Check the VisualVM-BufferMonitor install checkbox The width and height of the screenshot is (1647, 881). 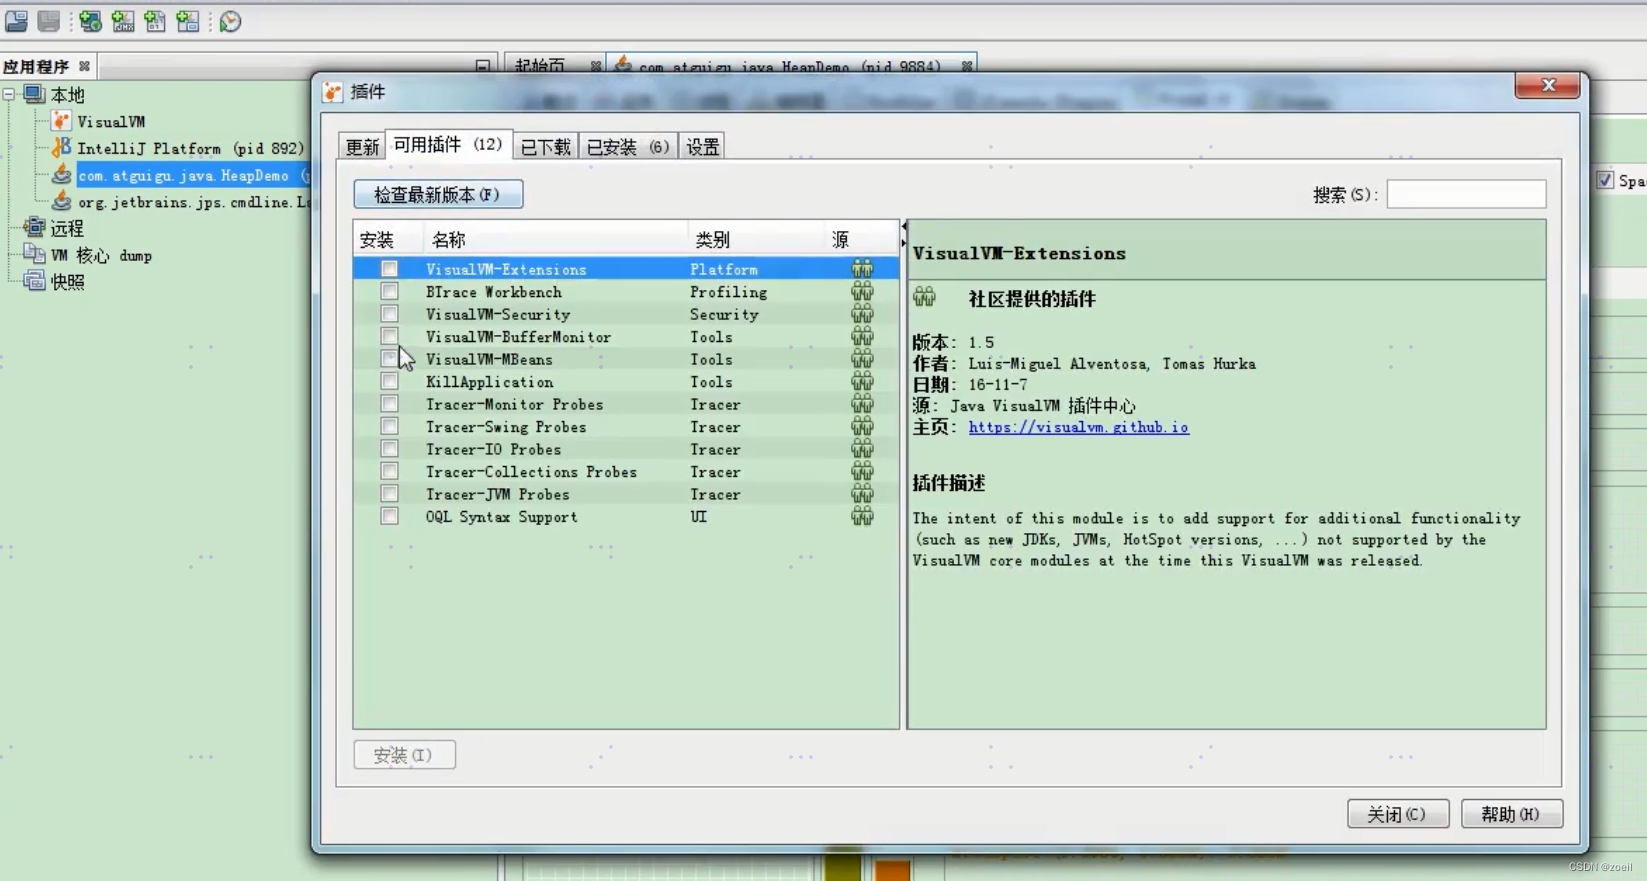(x=389, y=337)
